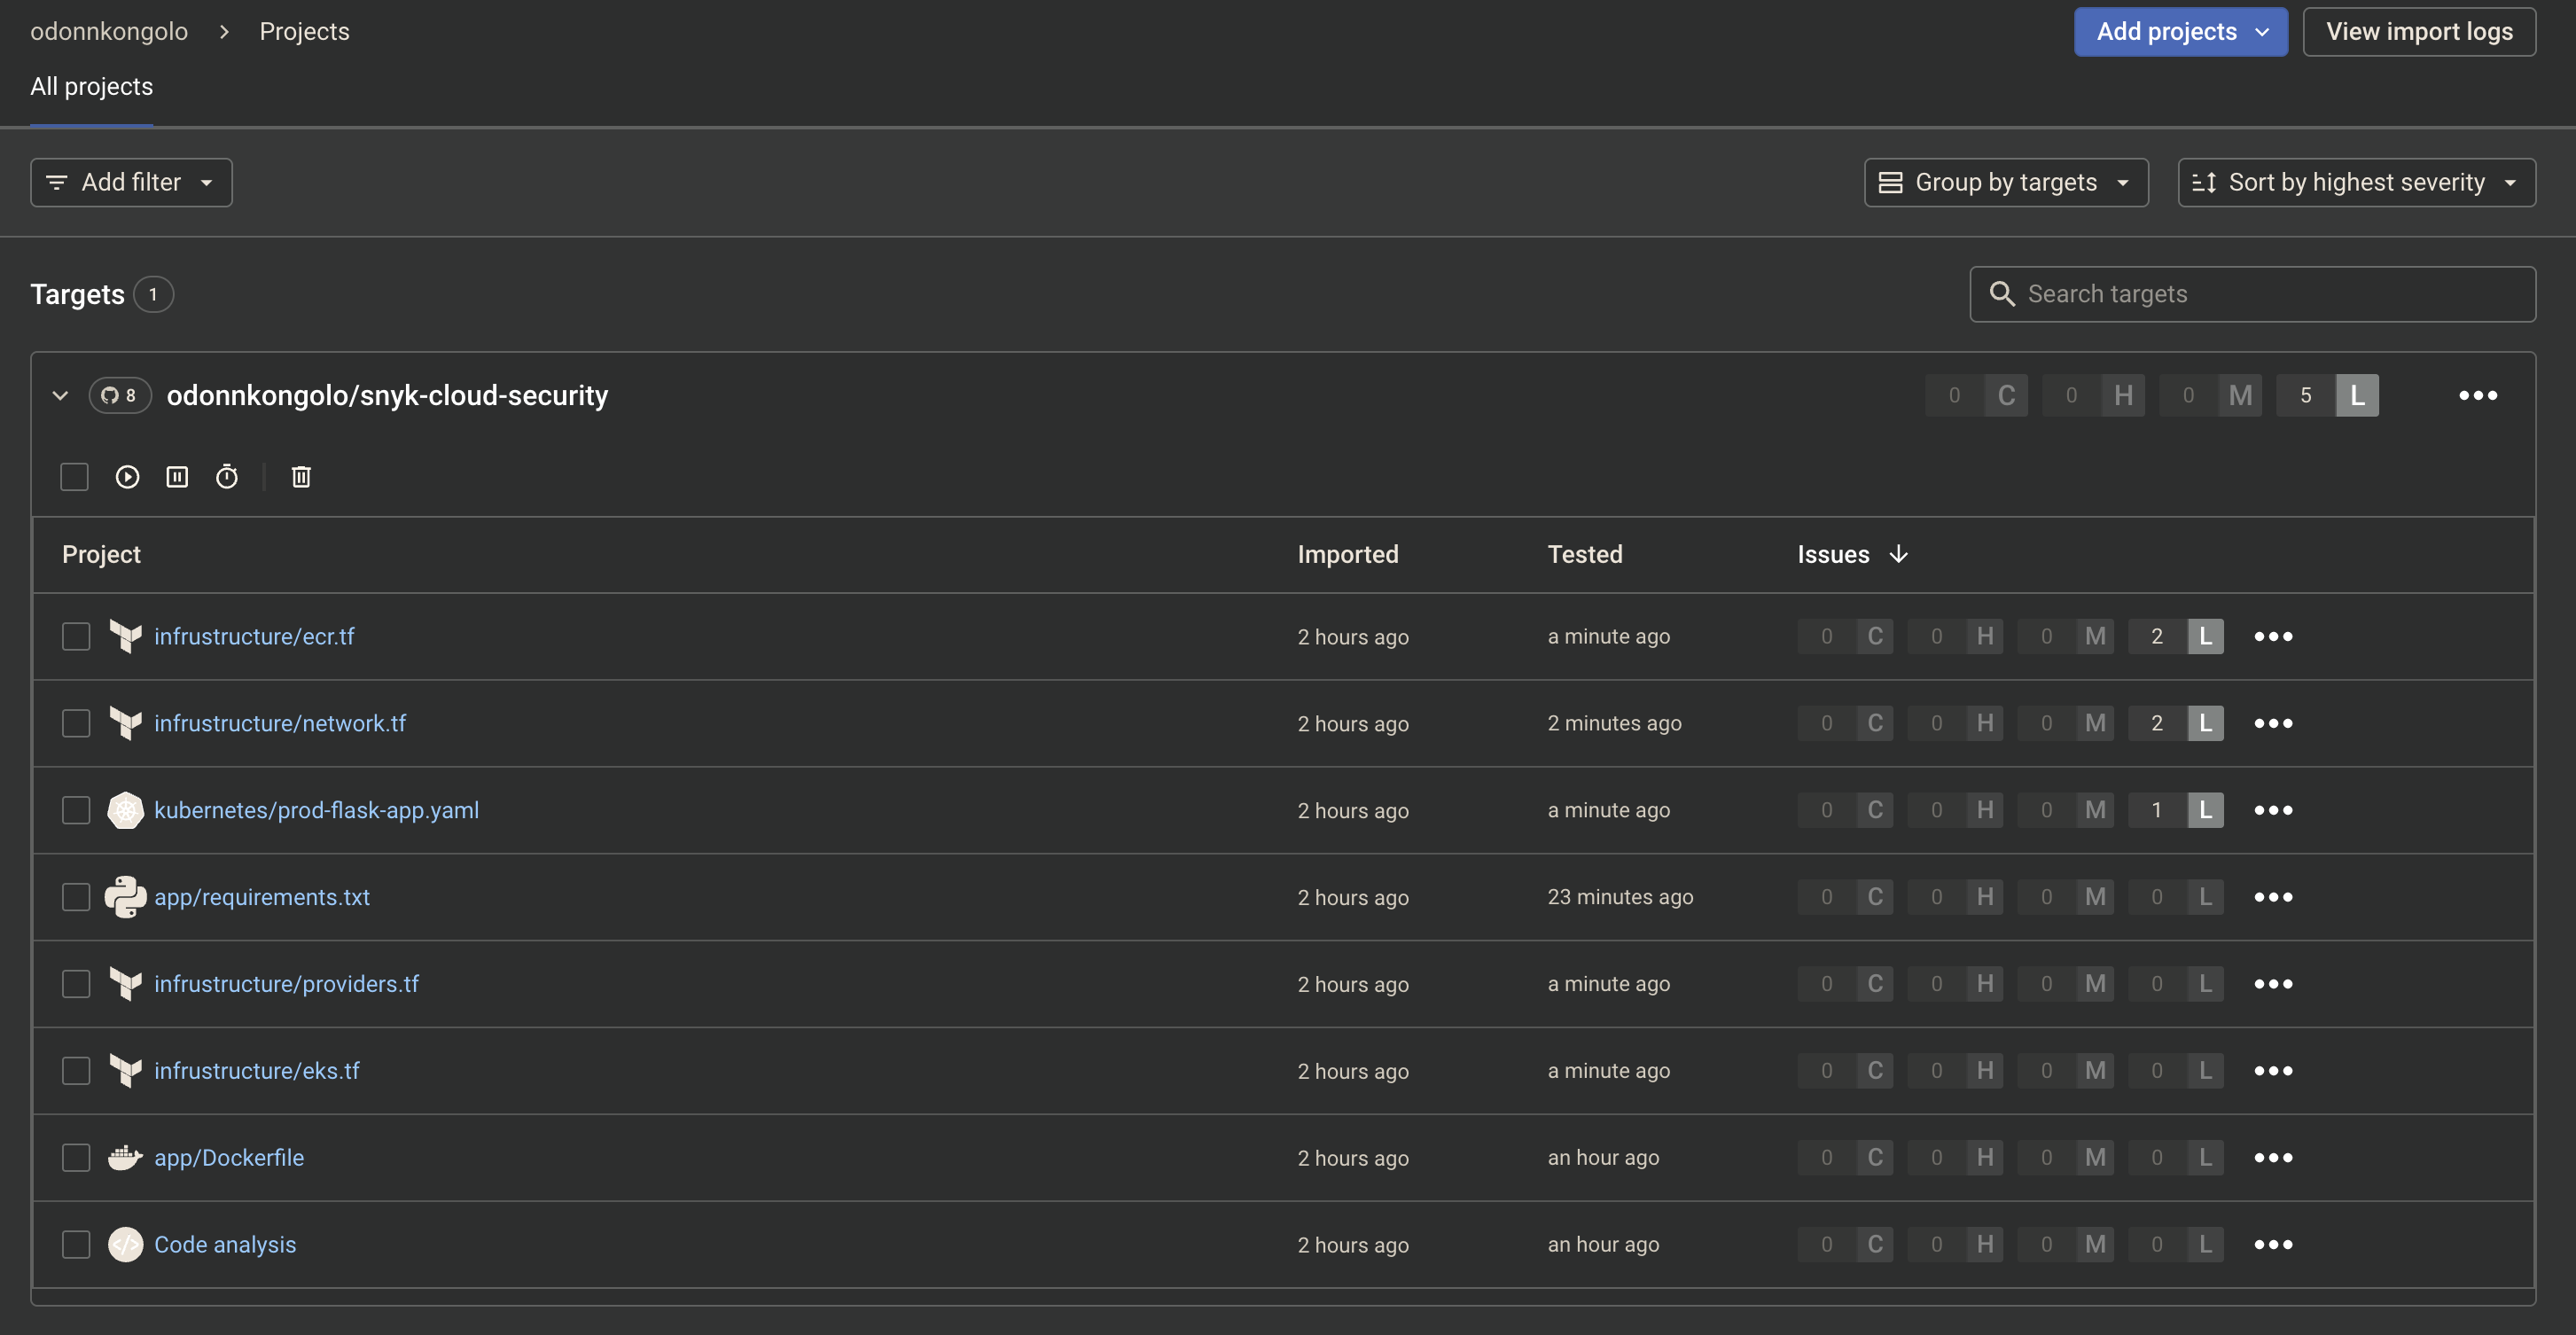Screen dimensions: 2576x1335
Task: Open the Group by targets dropdown
Action: pyautogui.click(x=2006, y=182)
